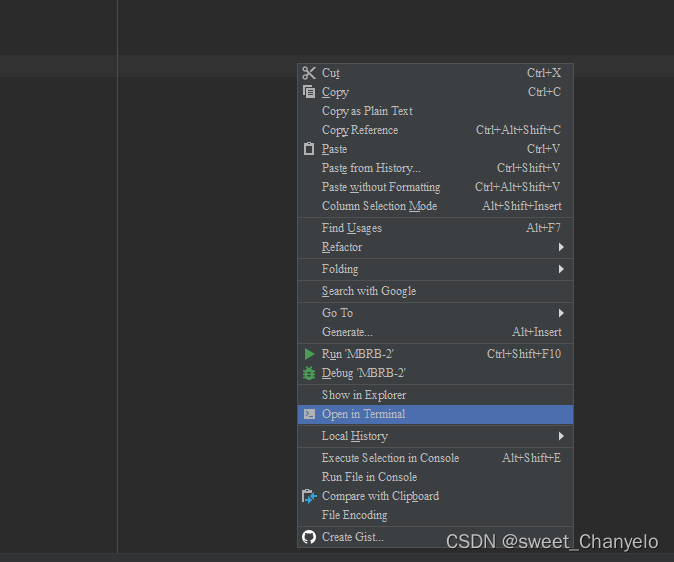Choose Search with Google
Image resolution: width=674 pixels, height=562 pixels.
point(435,291)
